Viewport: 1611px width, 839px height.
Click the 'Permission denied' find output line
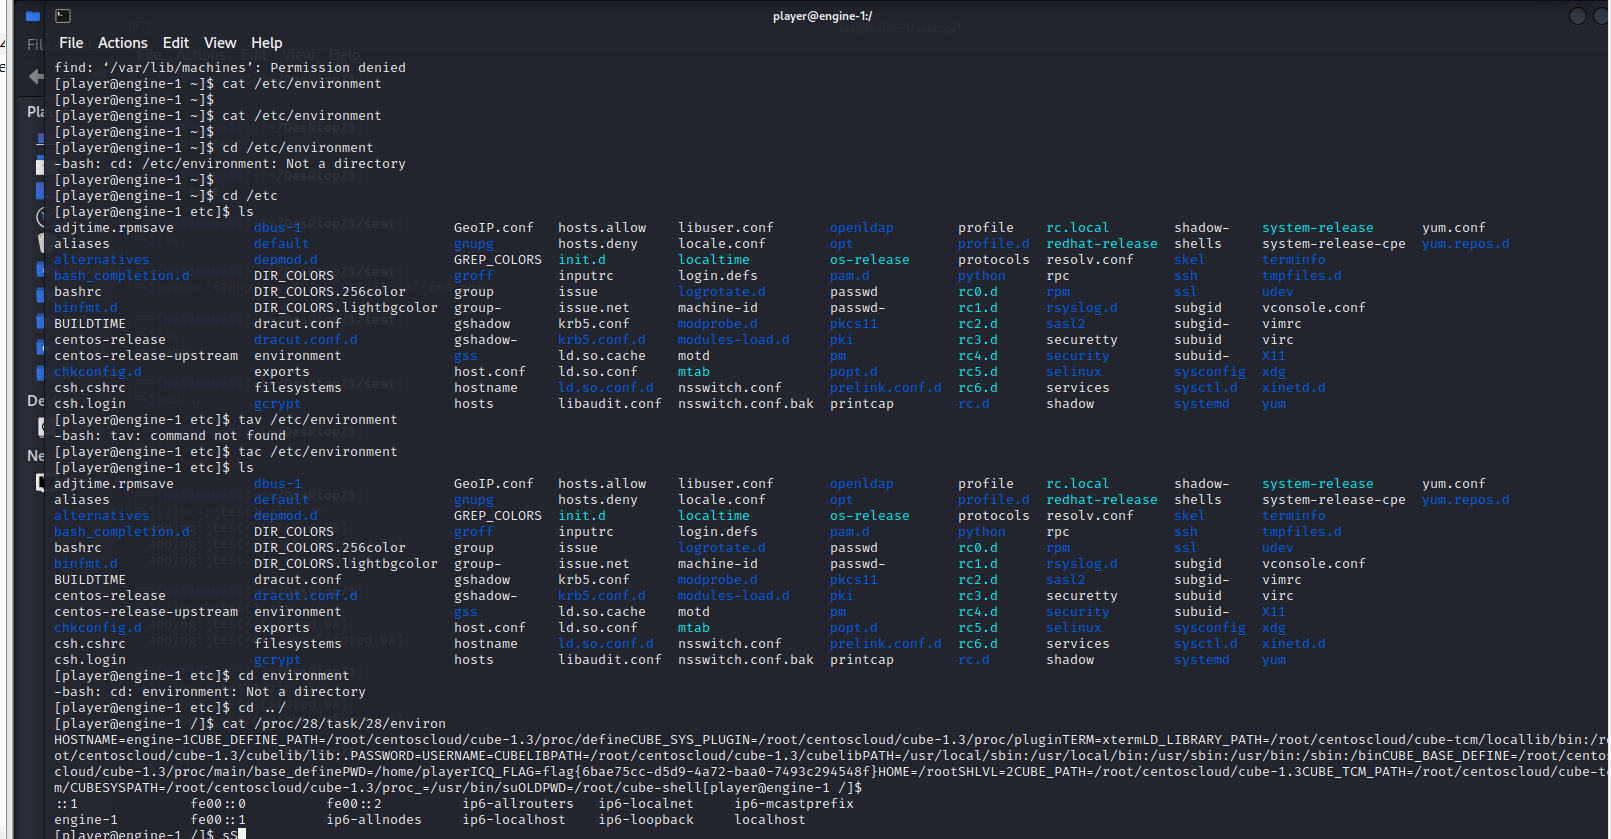click(x=230, y=68)
